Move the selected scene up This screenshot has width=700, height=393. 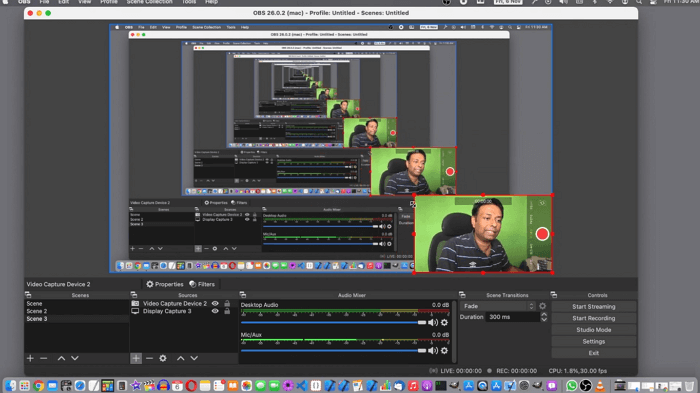[x=61, y=358]
